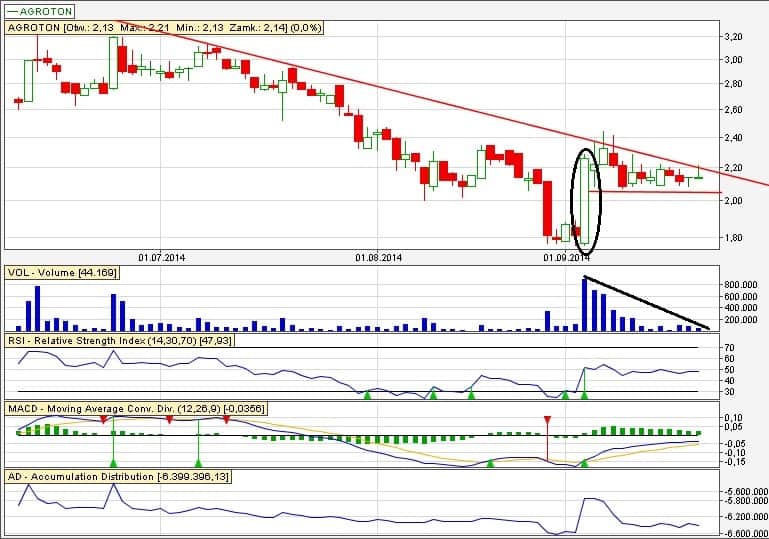Click the leftmost red triangle in MACD panel
The width and height of the screenshot is (769, 539).
point(104,420)
